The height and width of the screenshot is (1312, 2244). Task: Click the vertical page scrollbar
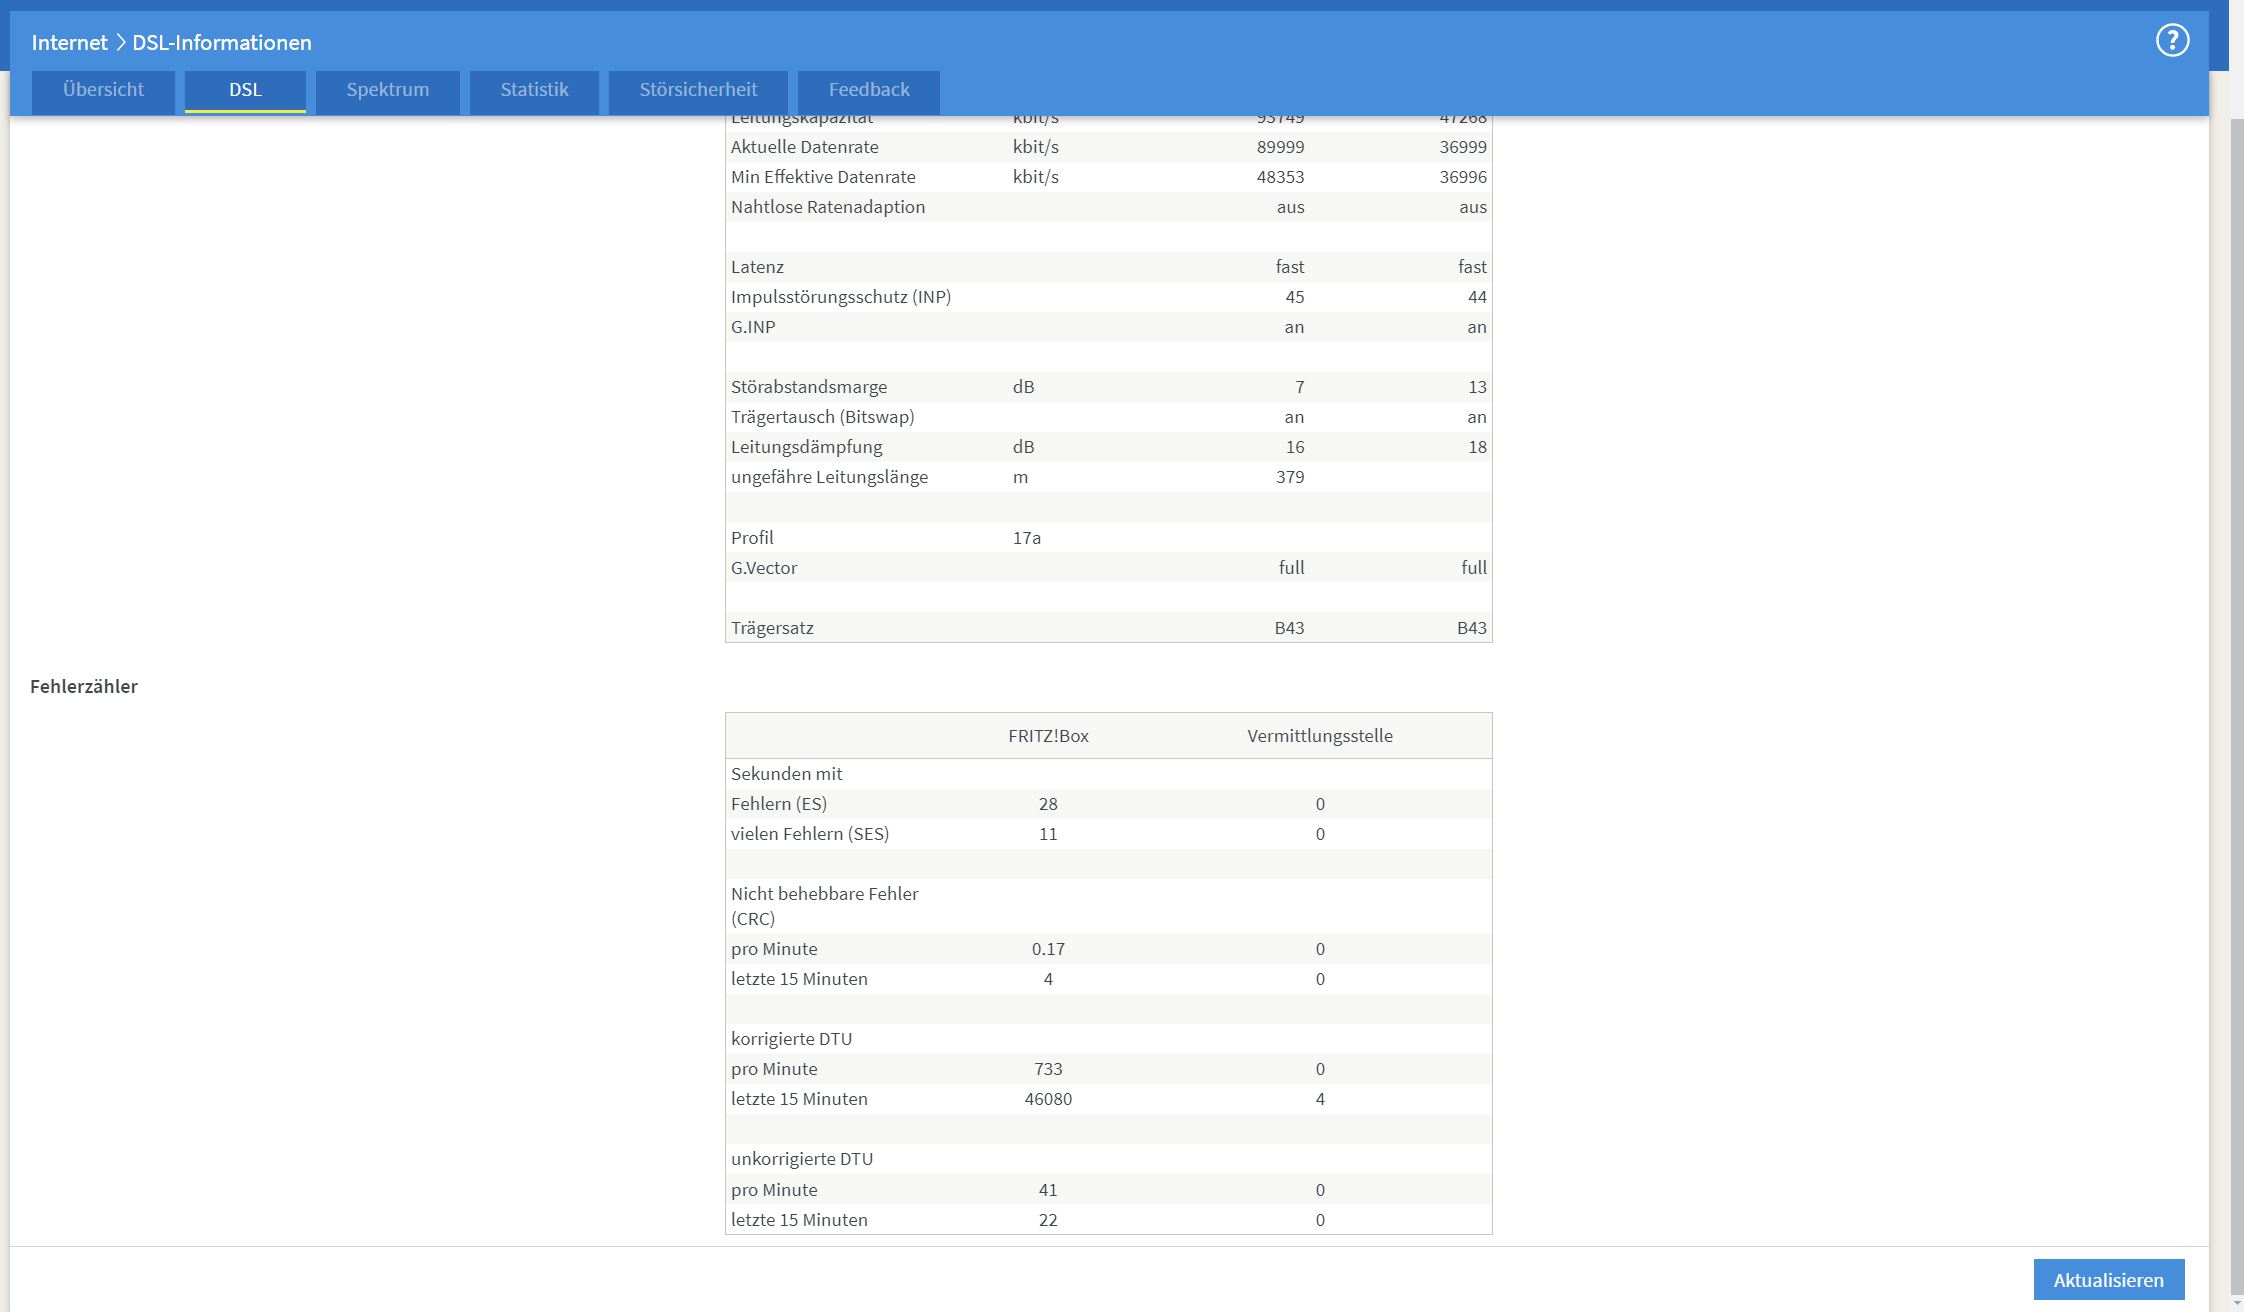[x=2236, y=700]
